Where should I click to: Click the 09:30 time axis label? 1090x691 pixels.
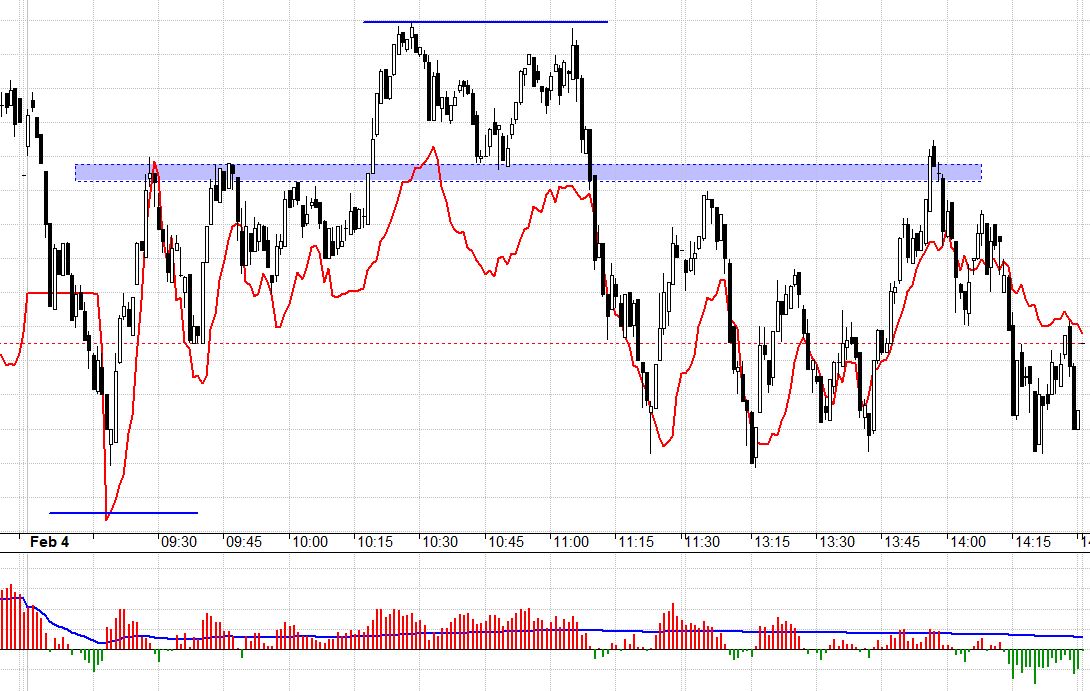click(178, 542)
